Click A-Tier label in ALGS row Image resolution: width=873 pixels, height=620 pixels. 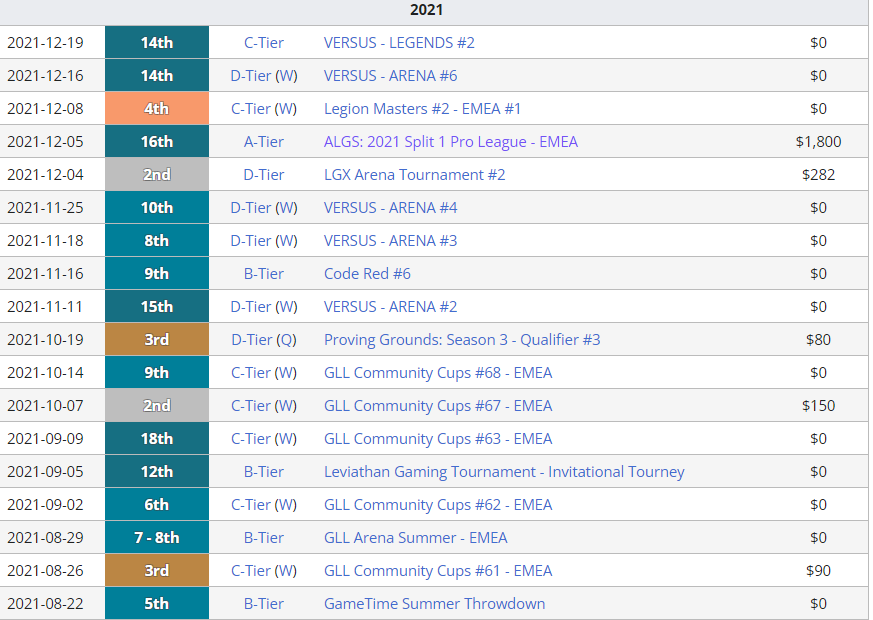(x=264, y=142)
